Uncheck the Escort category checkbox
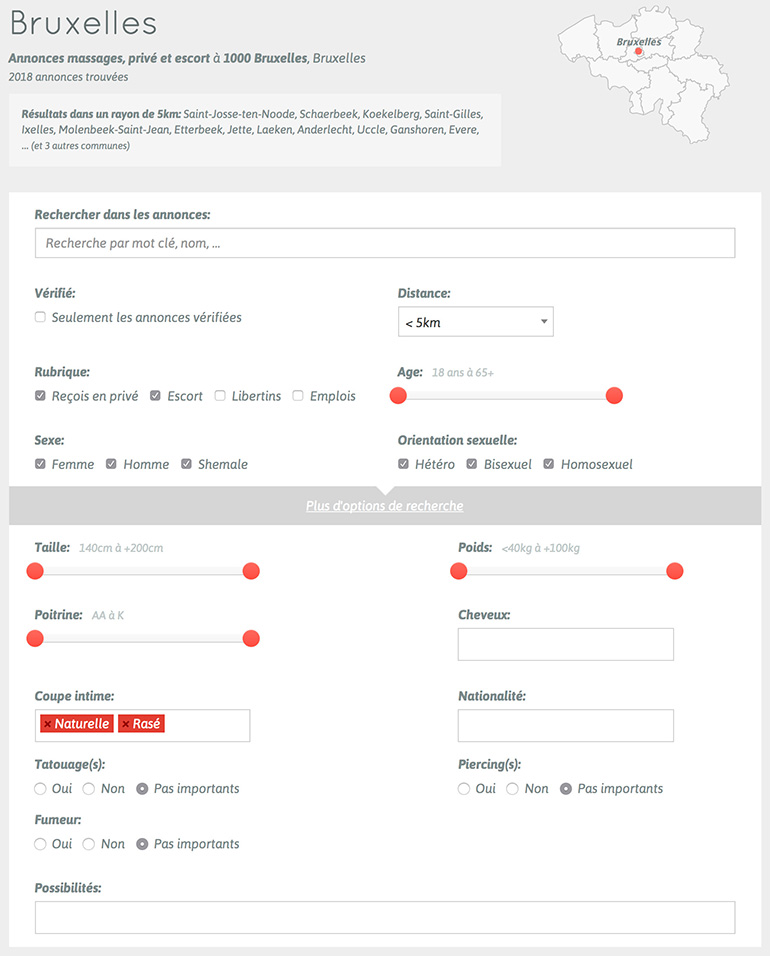The height and width of the screenshot is (956, 770). tap(156, 396)
